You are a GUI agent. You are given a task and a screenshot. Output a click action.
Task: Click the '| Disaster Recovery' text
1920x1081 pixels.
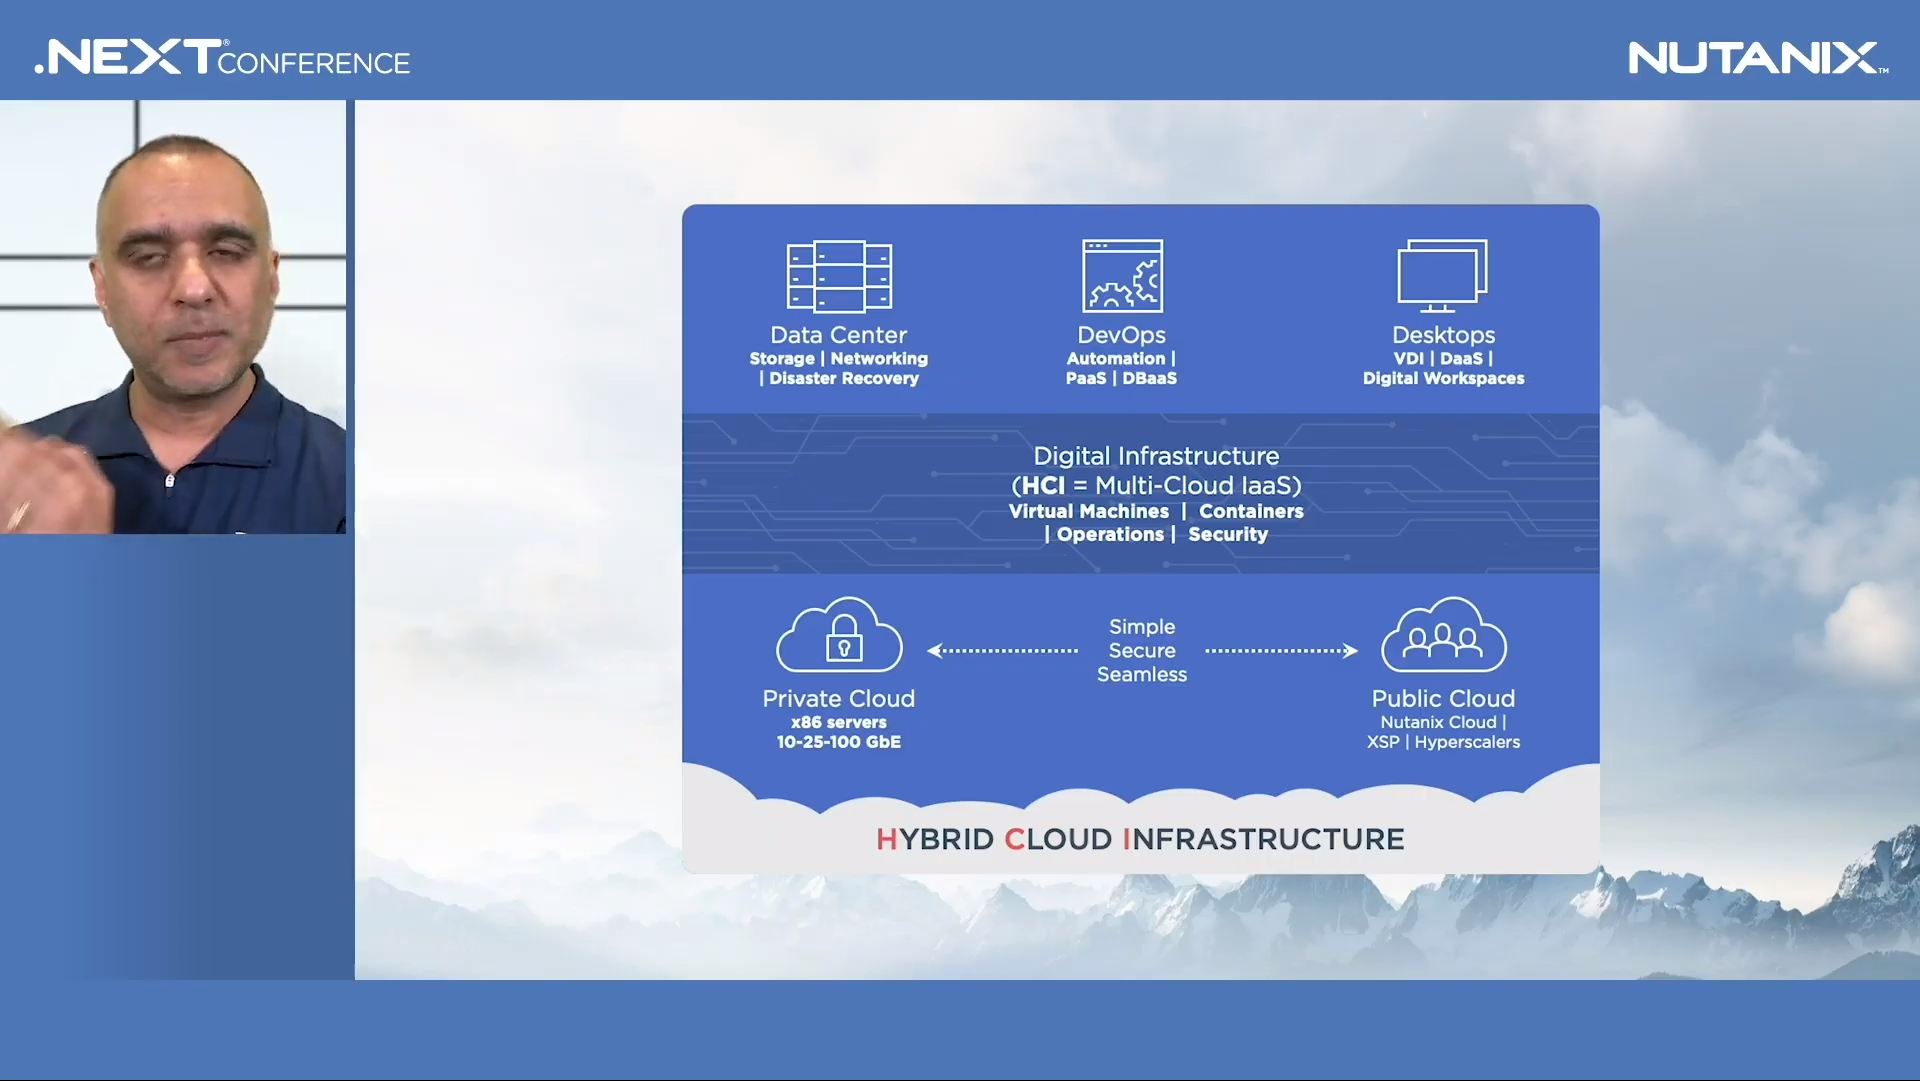coord(838,378)
